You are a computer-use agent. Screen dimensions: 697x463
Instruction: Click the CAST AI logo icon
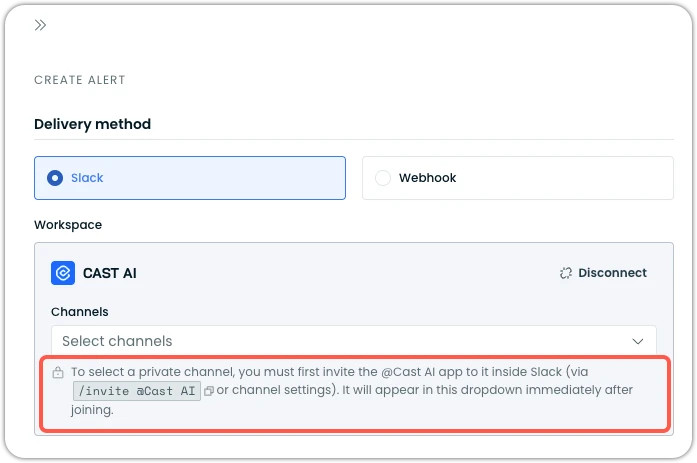(x=63, y=273)
